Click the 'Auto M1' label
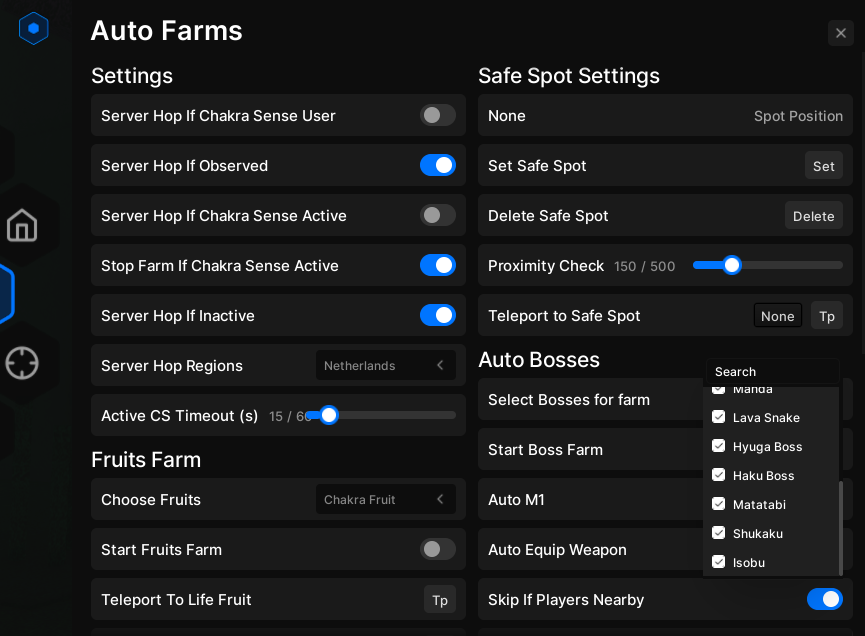Screen dimensions: 865x636 [516, 500]
